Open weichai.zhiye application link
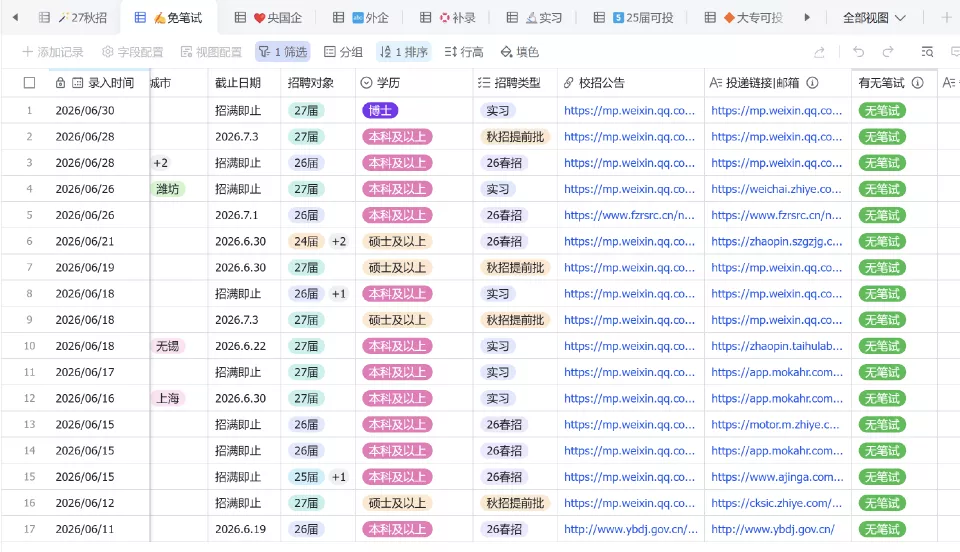 [776, 189]
